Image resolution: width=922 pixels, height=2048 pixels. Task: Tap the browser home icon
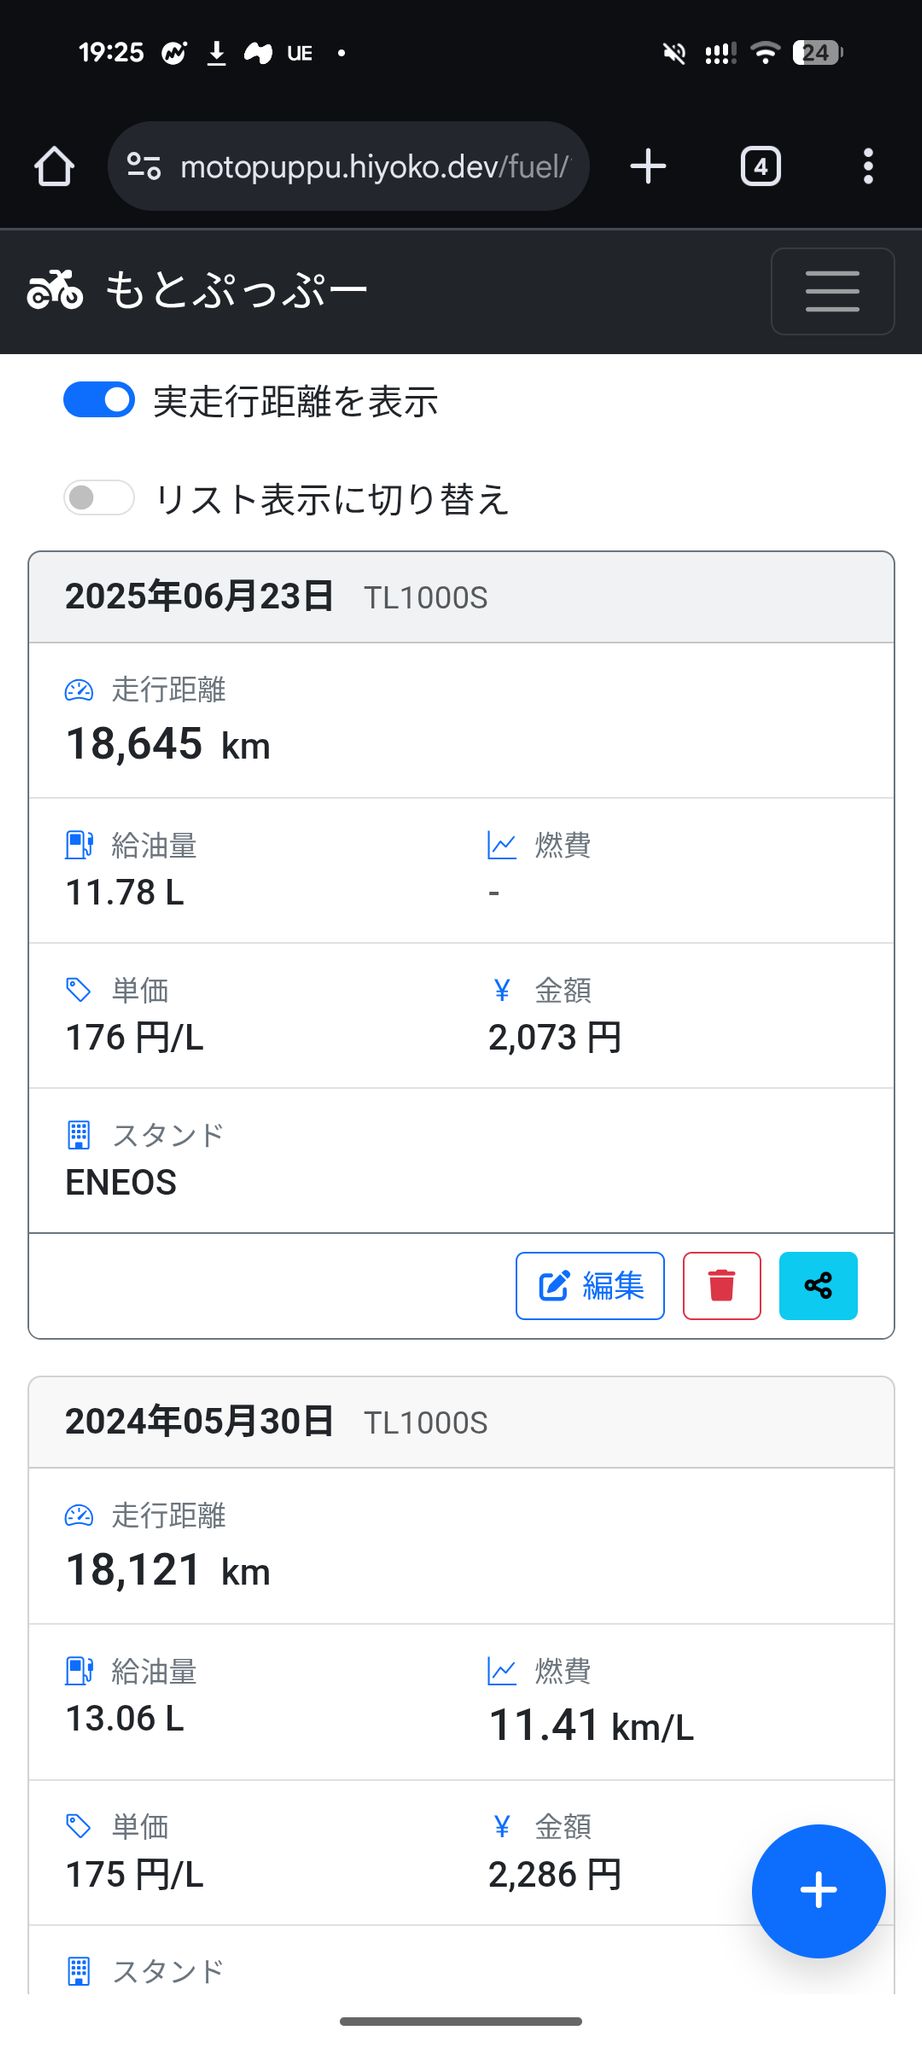[x=55, y=166]
